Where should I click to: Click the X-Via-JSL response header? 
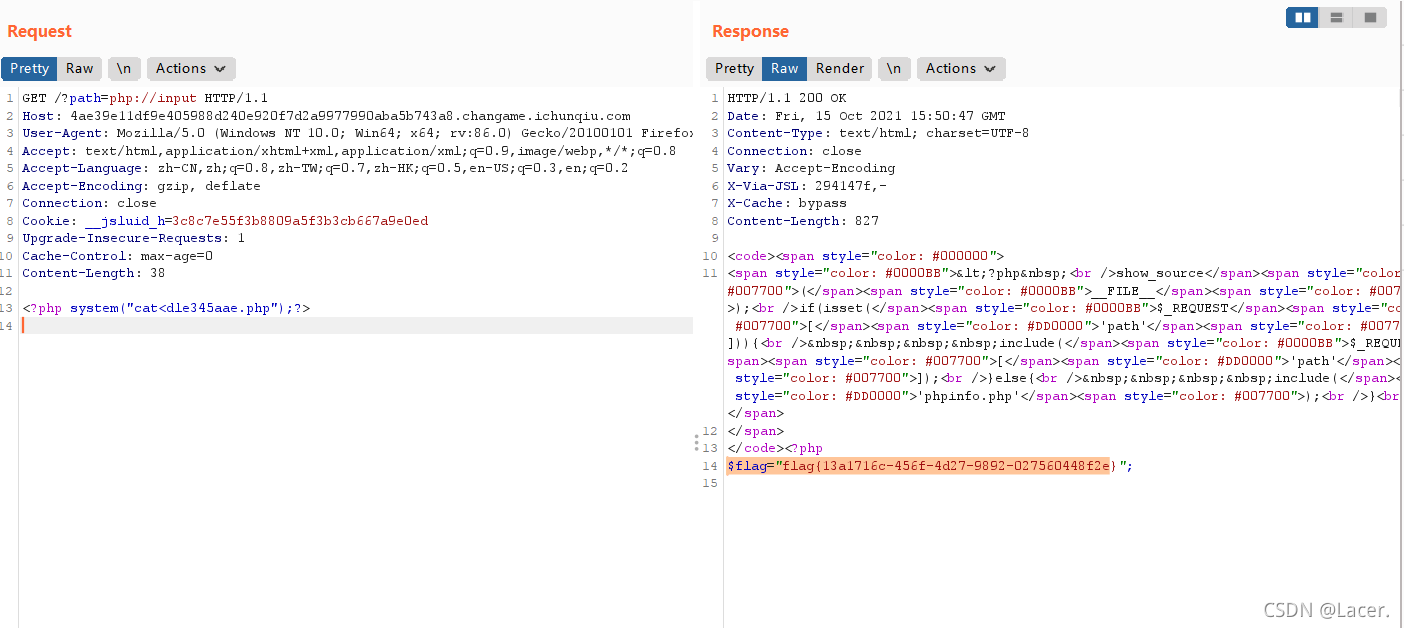807,186
